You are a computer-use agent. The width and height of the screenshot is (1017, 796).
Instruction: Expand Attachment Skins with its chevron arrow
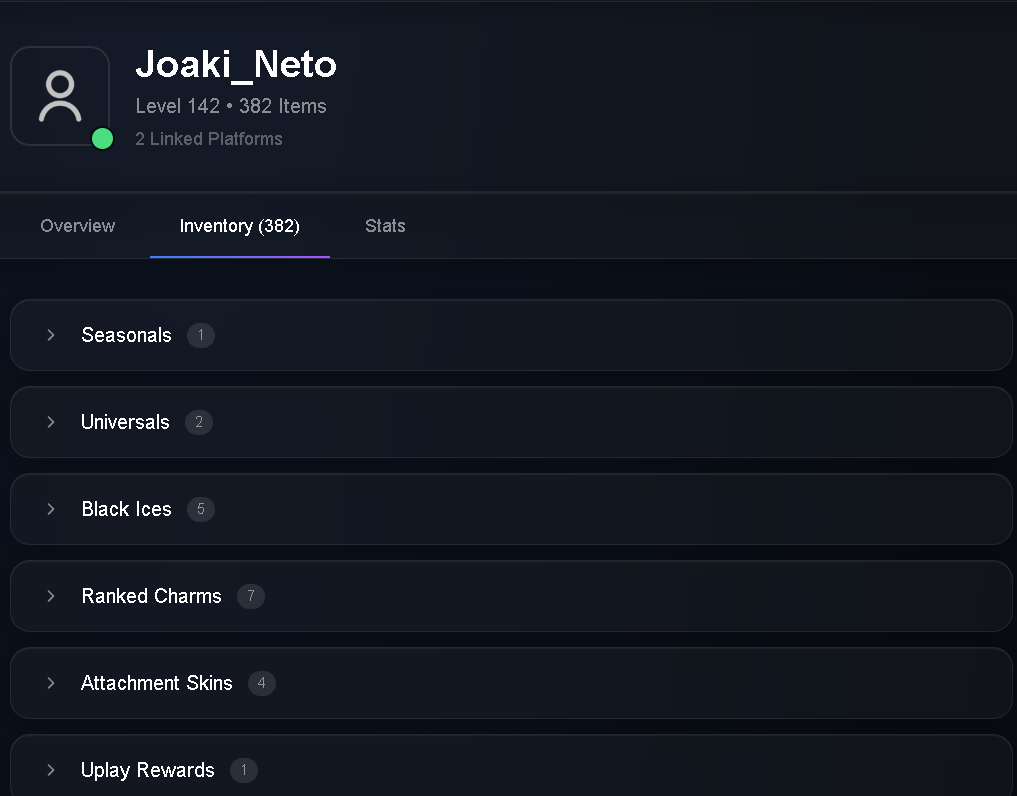51,682
